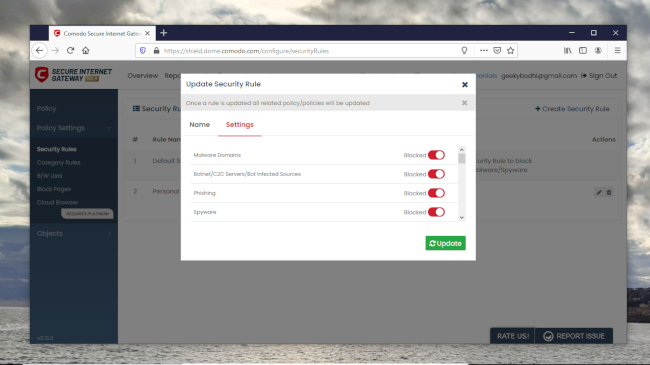Click the lightbulb icon in address bar
This screenshot has width=650, height=365.
click(x=464, y=51)
